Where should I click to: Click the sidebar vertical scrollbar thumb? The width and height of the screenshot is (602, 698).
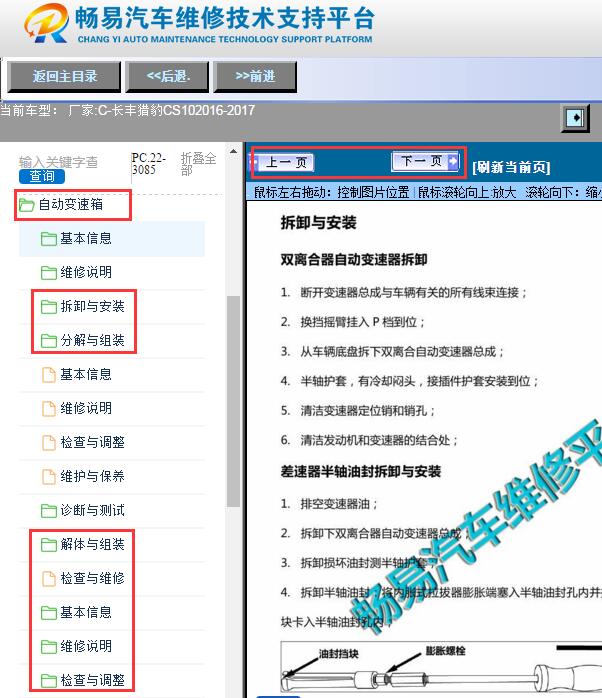[x=233, y=401]
